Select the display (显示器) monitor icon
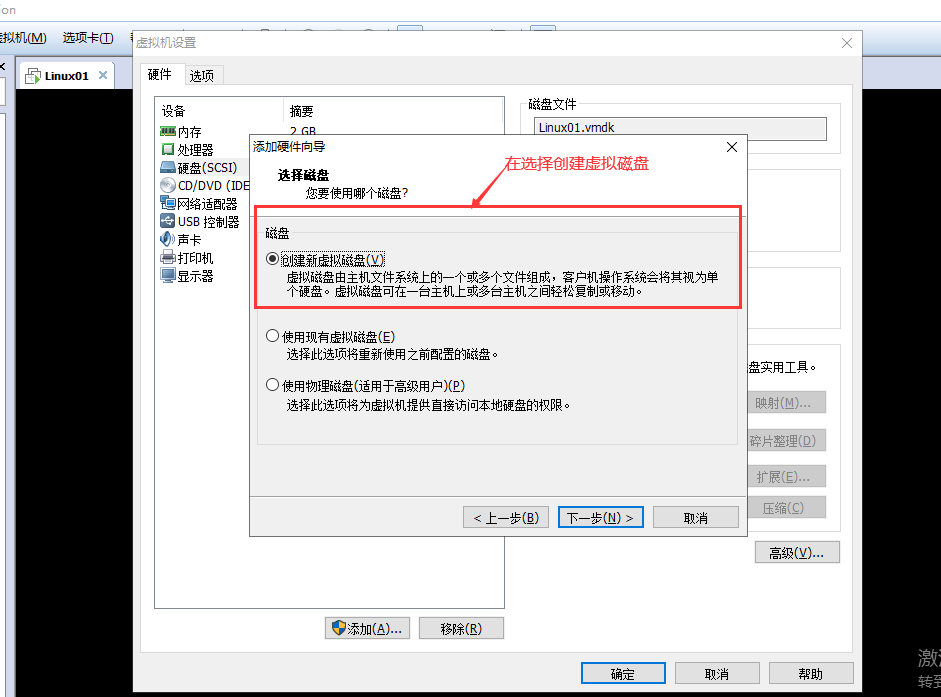The image size is (941, 697). 167,276
